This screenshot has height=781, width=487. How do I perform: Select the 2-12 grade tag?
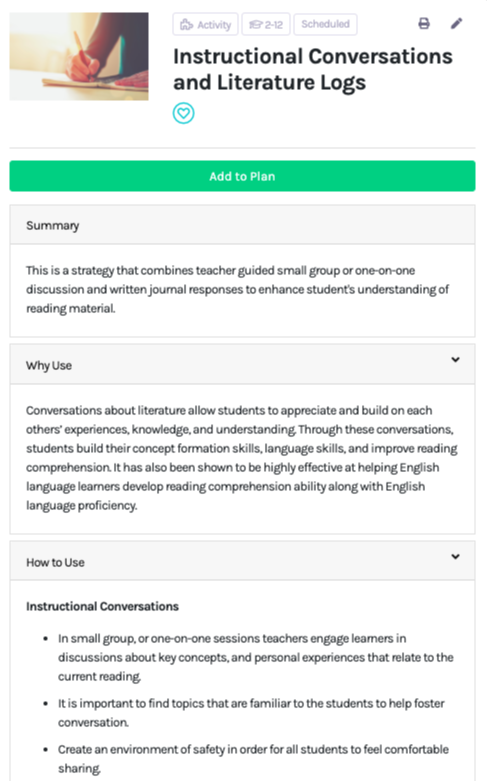(x=266, y=24)
